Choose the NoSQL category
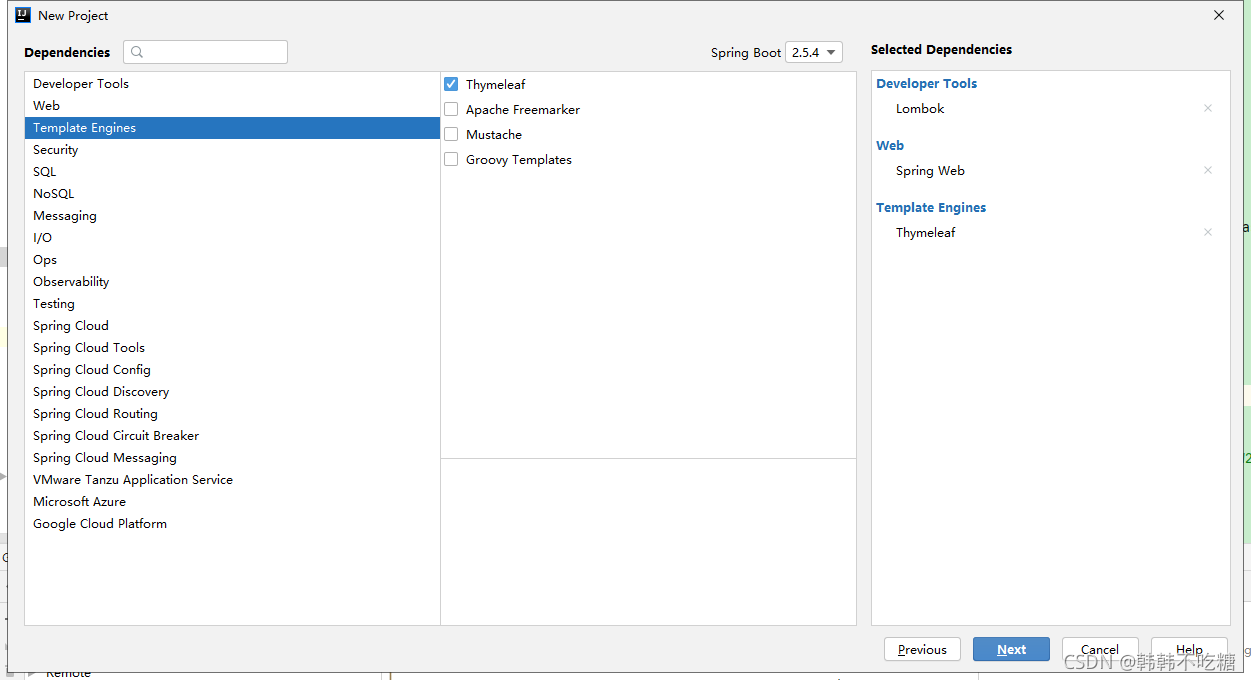 tap(232, 194)
